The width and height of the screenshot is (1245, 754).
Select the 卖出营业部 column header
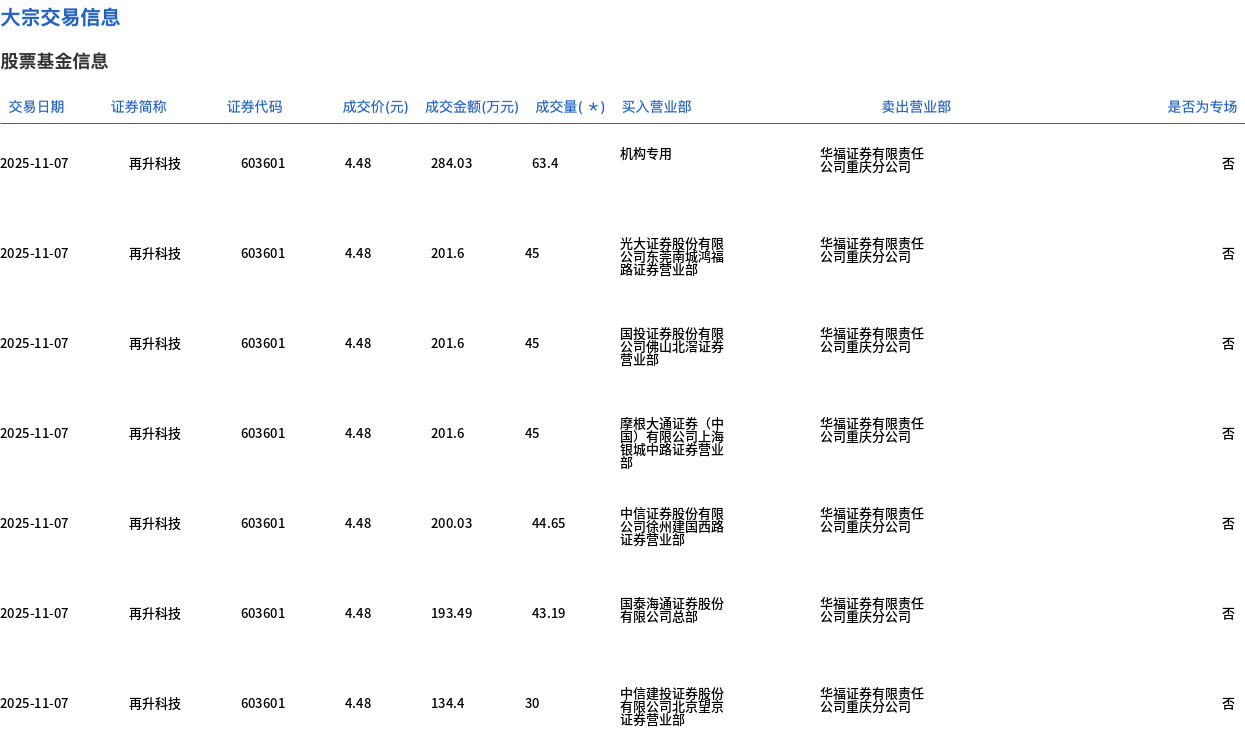click(916, 107)
